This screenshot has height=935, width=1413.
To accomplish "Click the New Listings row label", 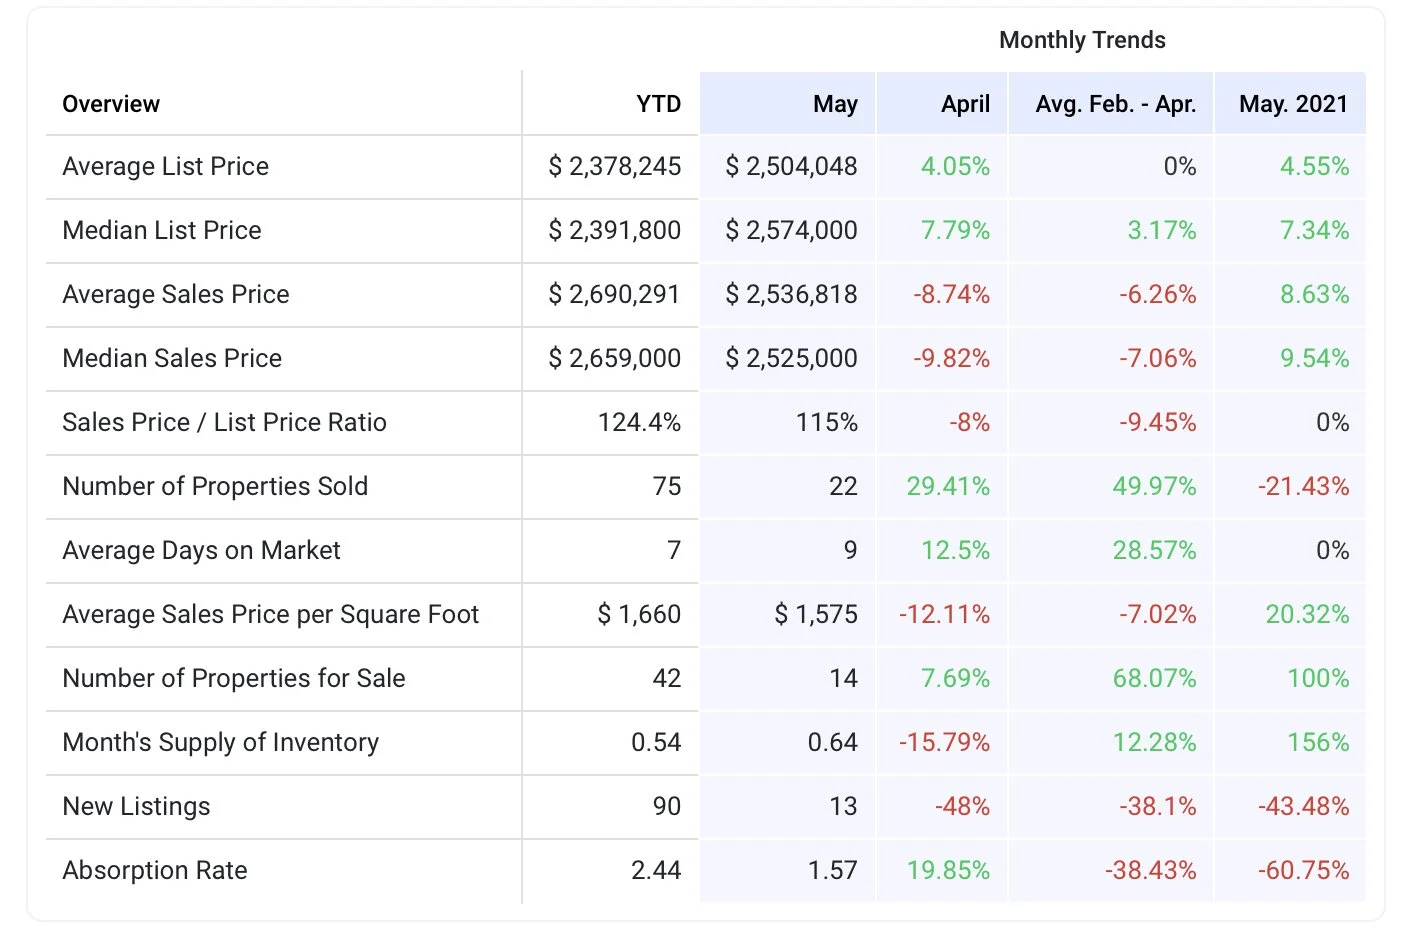I will coord(136,806).
